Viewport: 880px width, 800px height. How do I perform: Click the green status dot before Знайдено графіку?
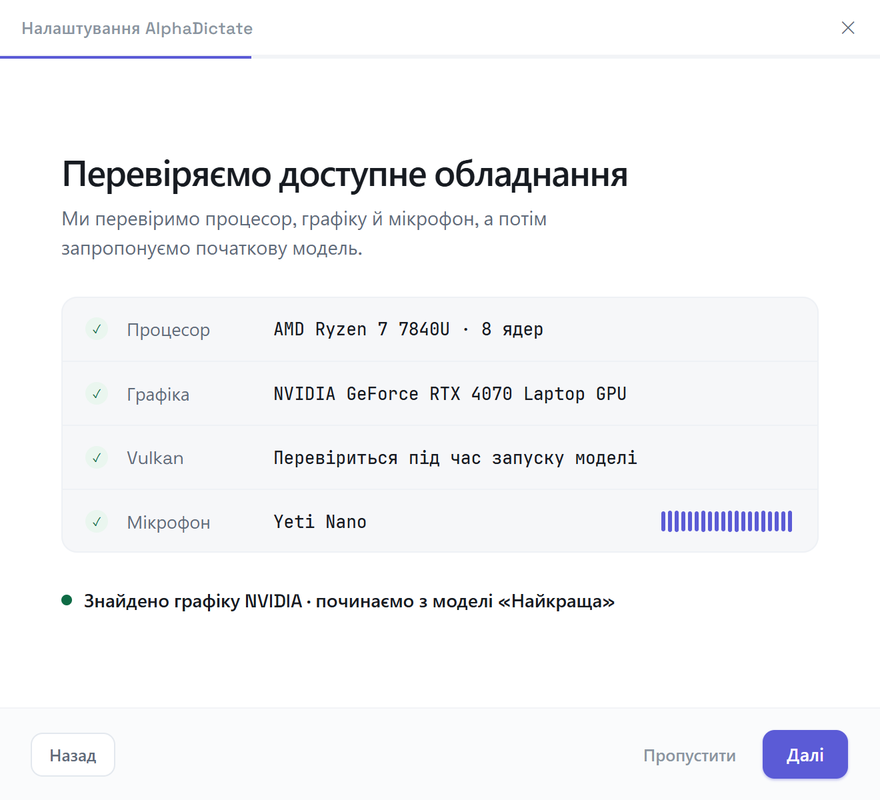[x=67, y=601]
